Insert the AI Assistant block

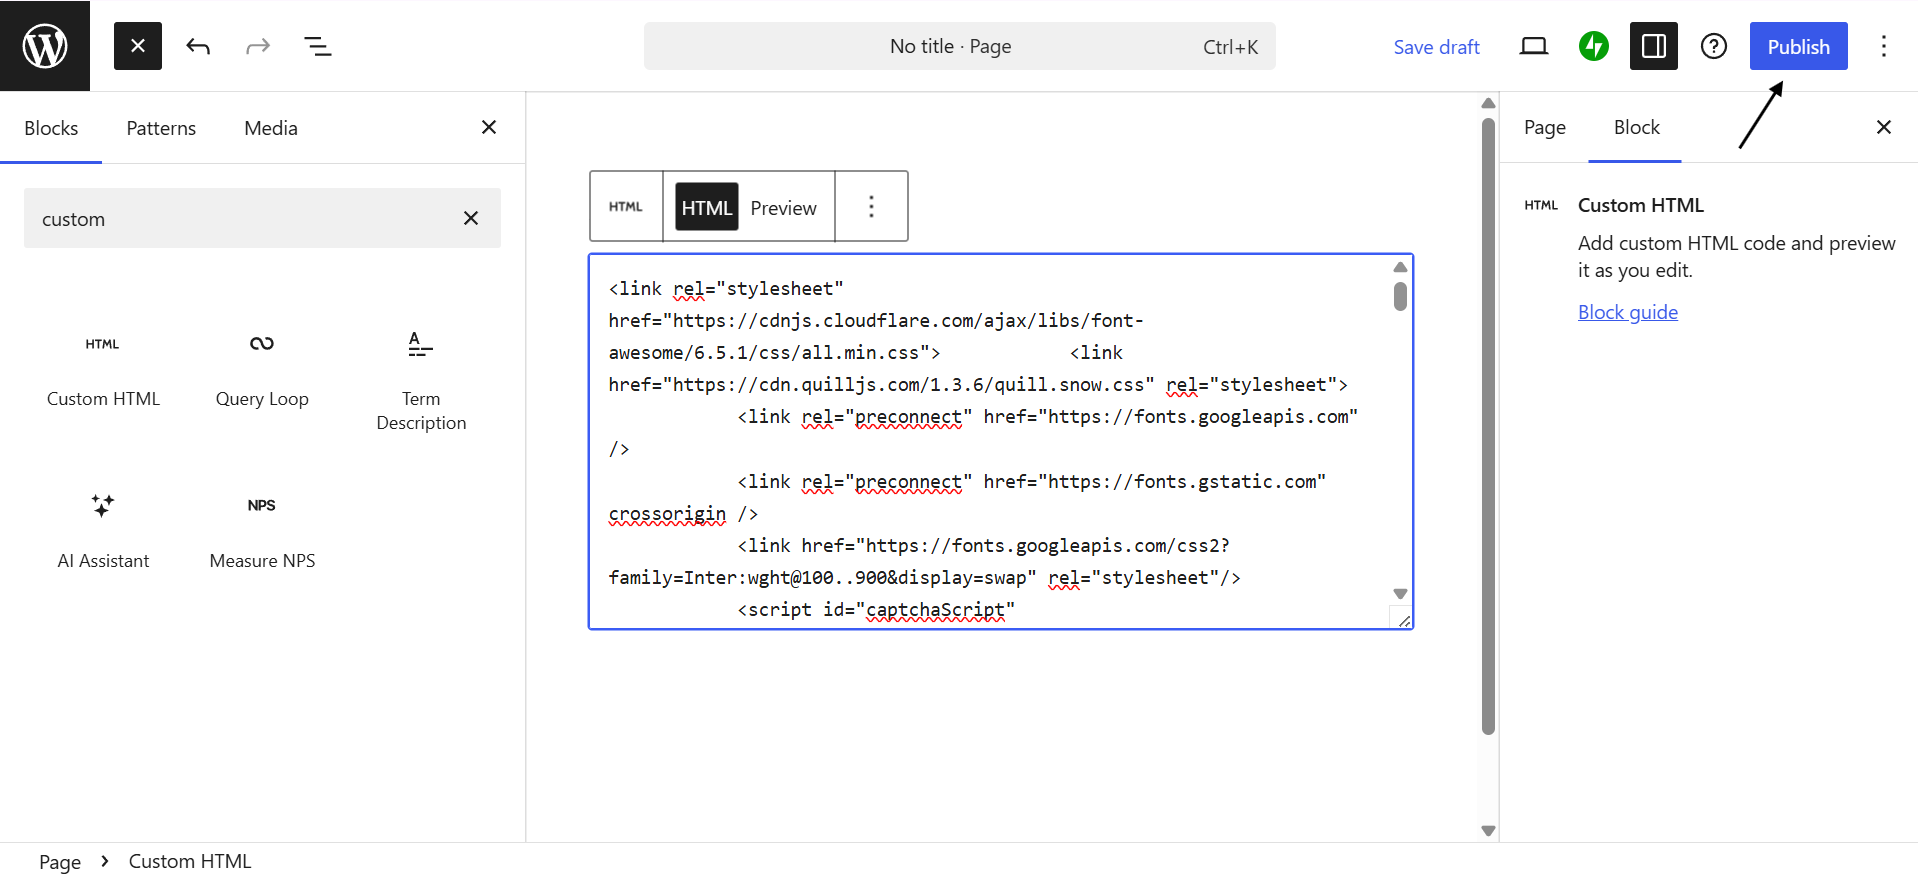(103, 530)
